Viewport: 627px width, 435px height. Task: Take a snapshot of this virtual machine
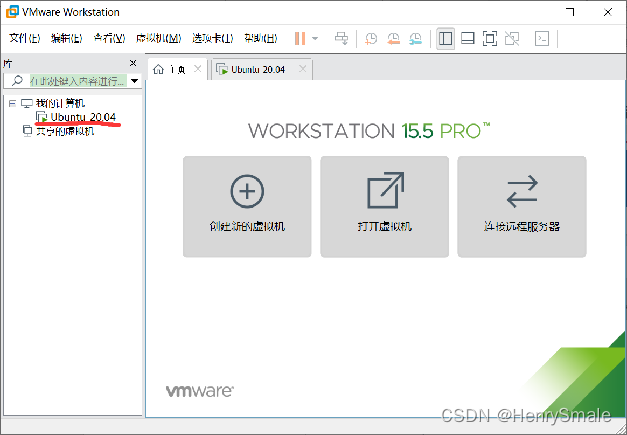pos(371,38)
